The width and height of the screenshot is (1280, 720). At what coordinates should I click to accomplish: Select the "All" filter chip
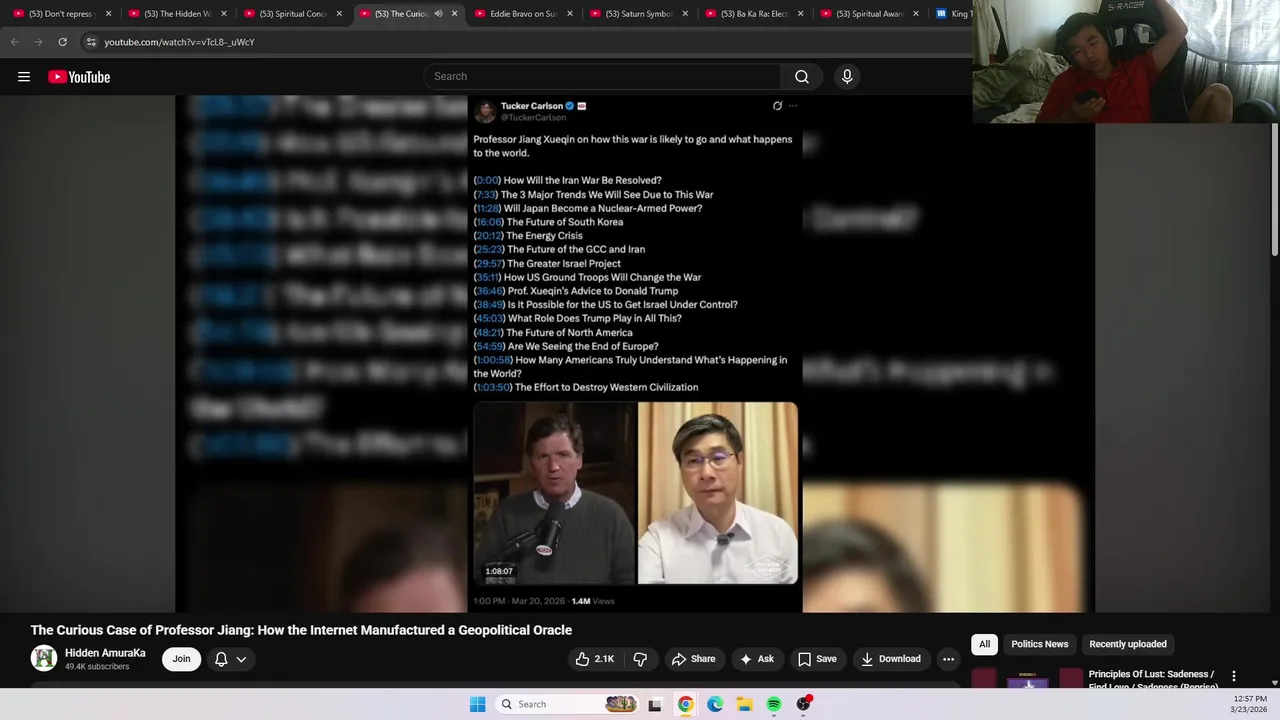click(984, 644)
